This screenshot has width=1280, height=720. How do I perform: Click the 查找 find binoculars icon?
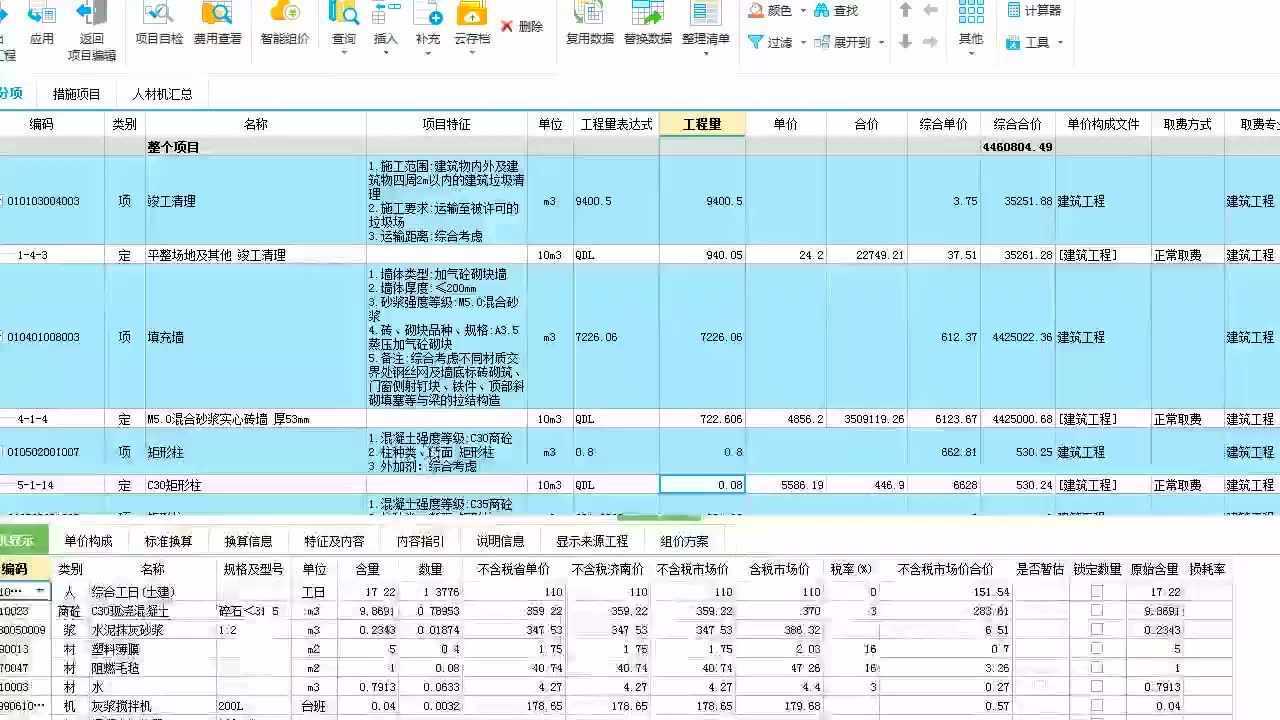(x=822, y=10)
